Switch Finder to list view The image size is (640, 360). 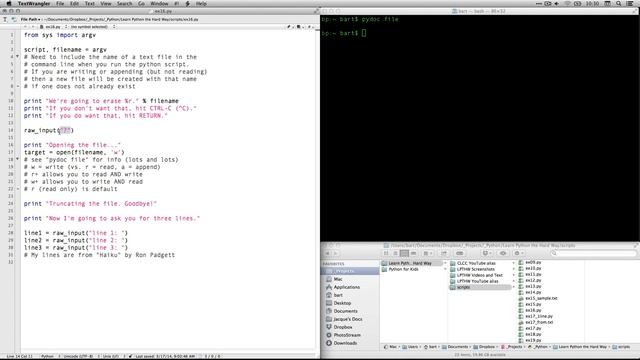click(x=395, y=253)
